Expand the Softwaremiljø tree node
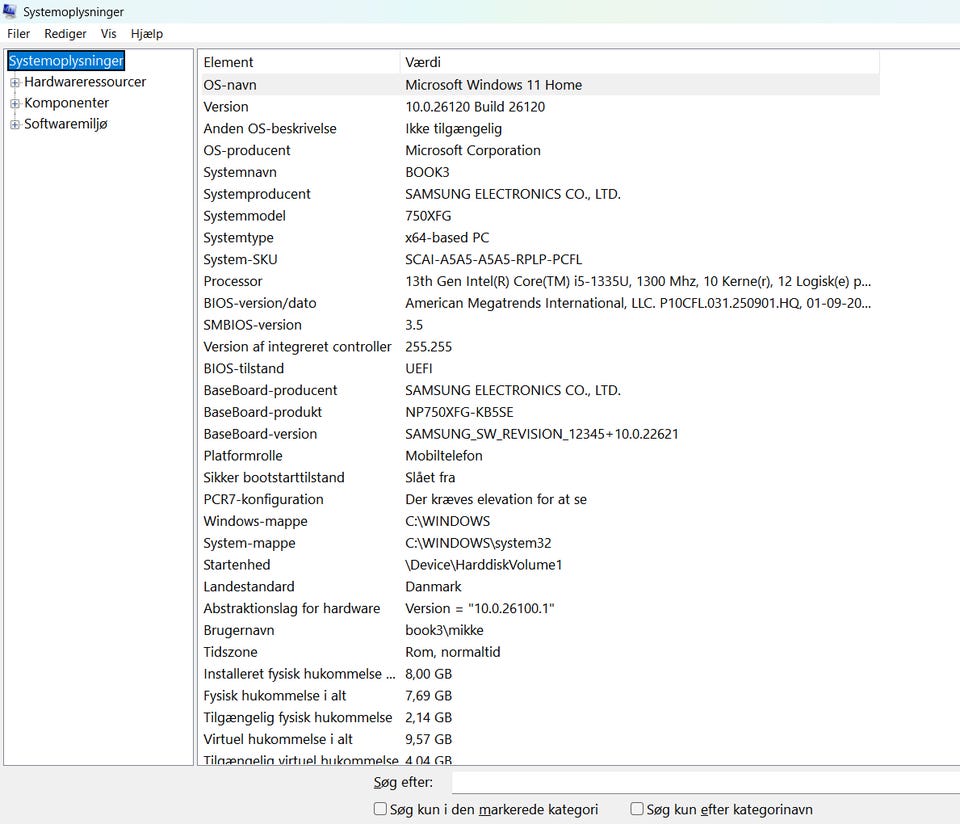The width and height of the screenshot is (960, 824). coord(15,124)
